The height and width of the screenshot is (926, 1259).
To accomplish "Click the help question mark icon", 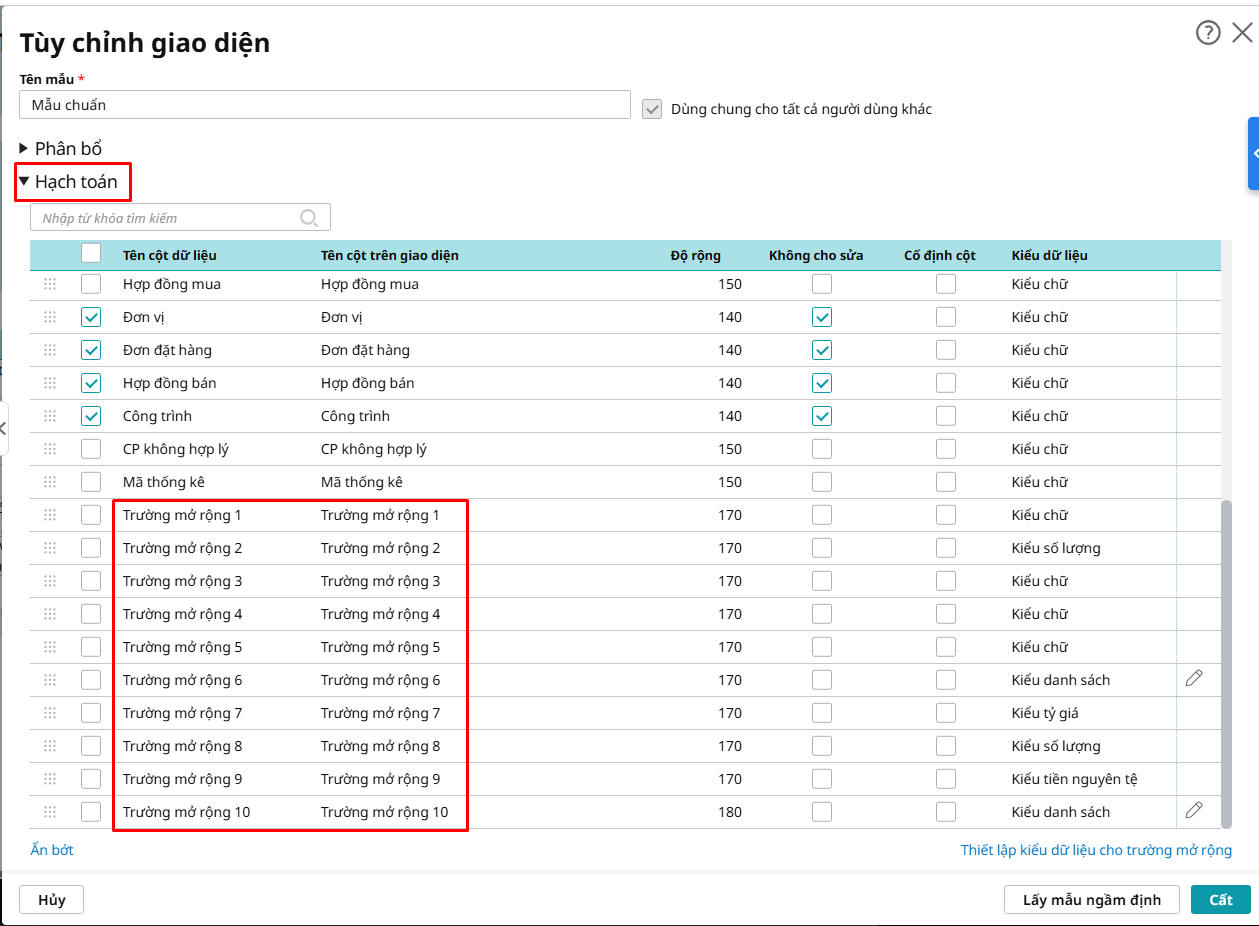I will point(1208,33).
